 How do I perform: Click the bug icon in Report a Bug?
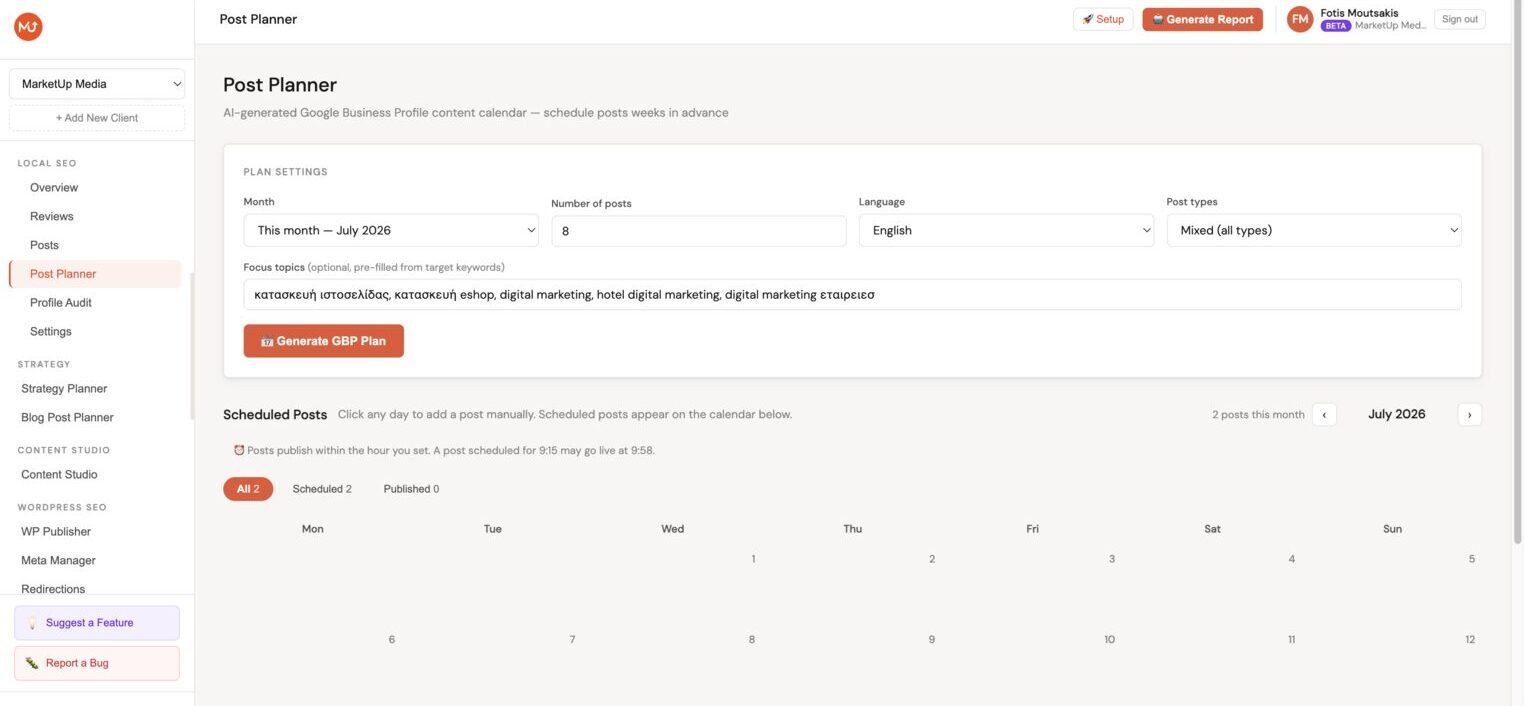(x=32, y=663)
